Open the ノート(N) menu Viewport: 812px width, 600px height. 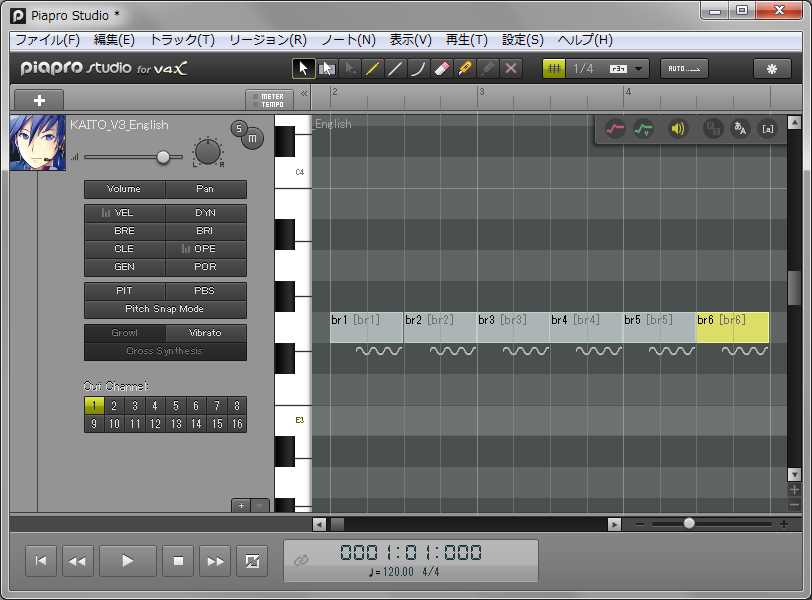click(348, 40)
